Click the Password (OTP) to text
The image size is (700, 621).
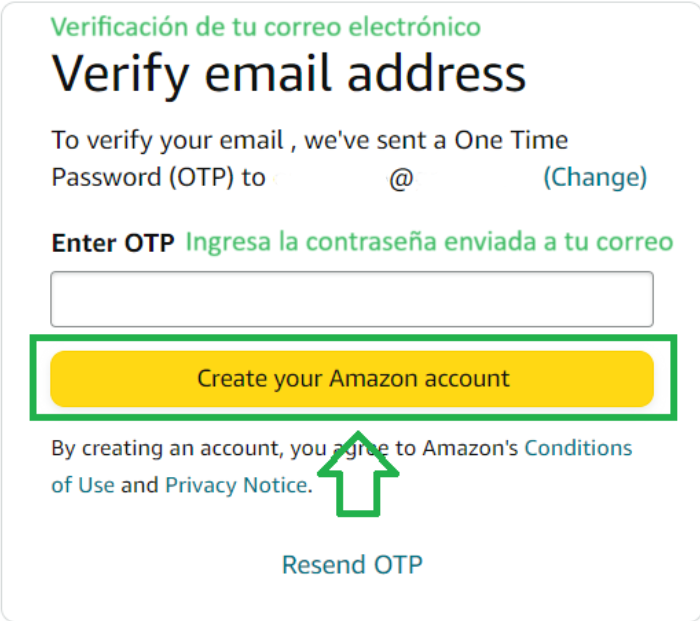click(x=158, y=178)
